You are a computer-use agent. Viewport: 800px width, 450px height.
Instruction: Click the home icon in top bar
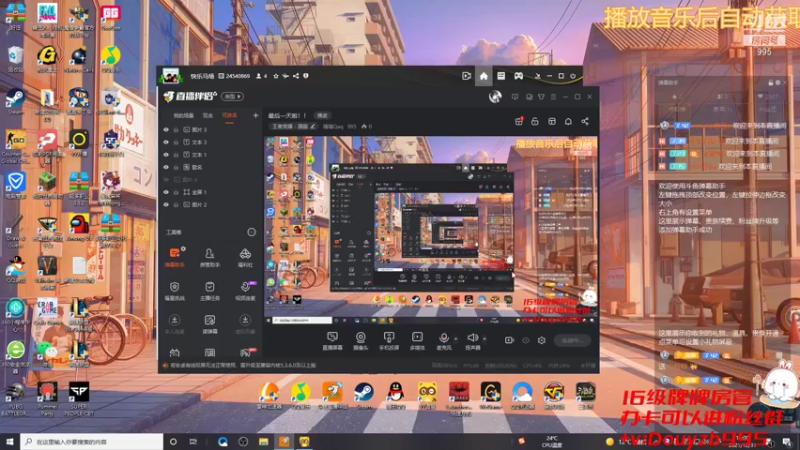[483, 76]
